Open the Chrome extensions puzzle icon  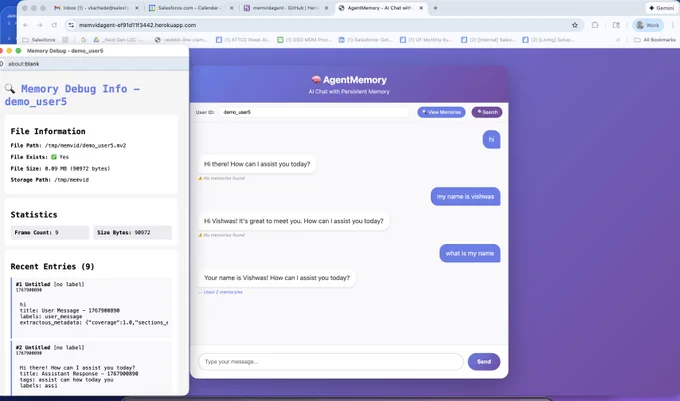coord(595,25)
